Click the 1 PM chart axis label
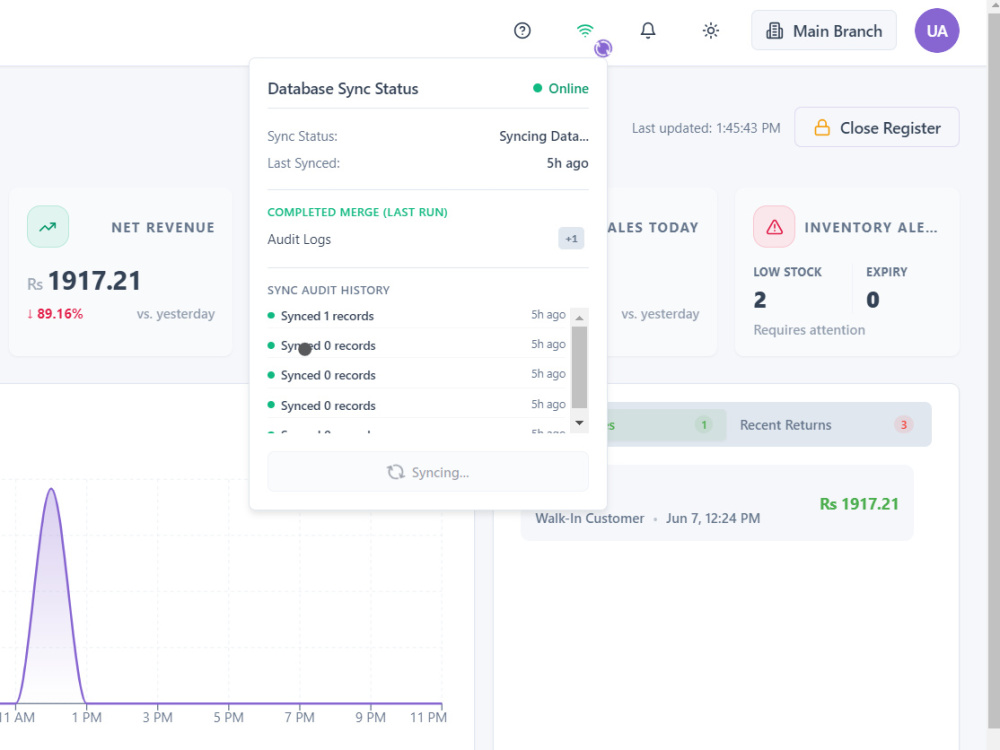The height and width of the screenshot is (750, 1000). (86, 717)
